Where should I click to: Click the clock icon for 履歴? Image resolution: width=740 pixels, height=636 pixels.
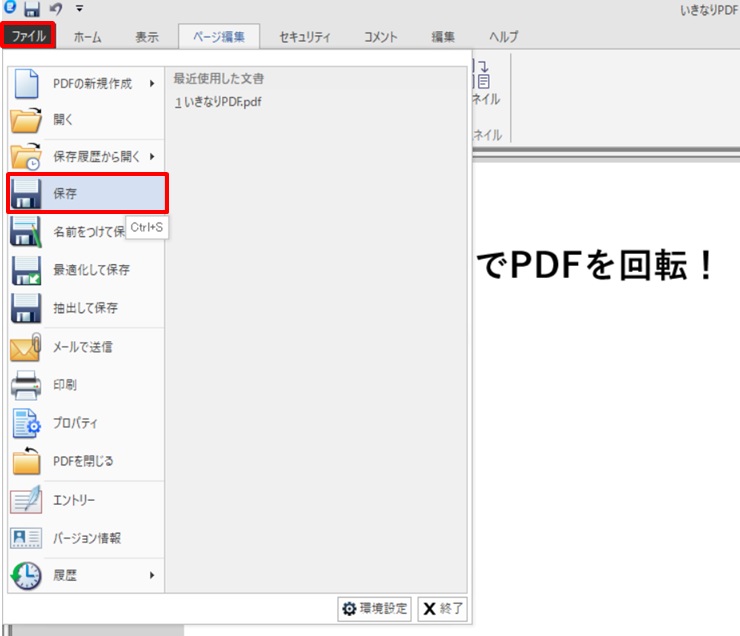click(x=26, y=576)
